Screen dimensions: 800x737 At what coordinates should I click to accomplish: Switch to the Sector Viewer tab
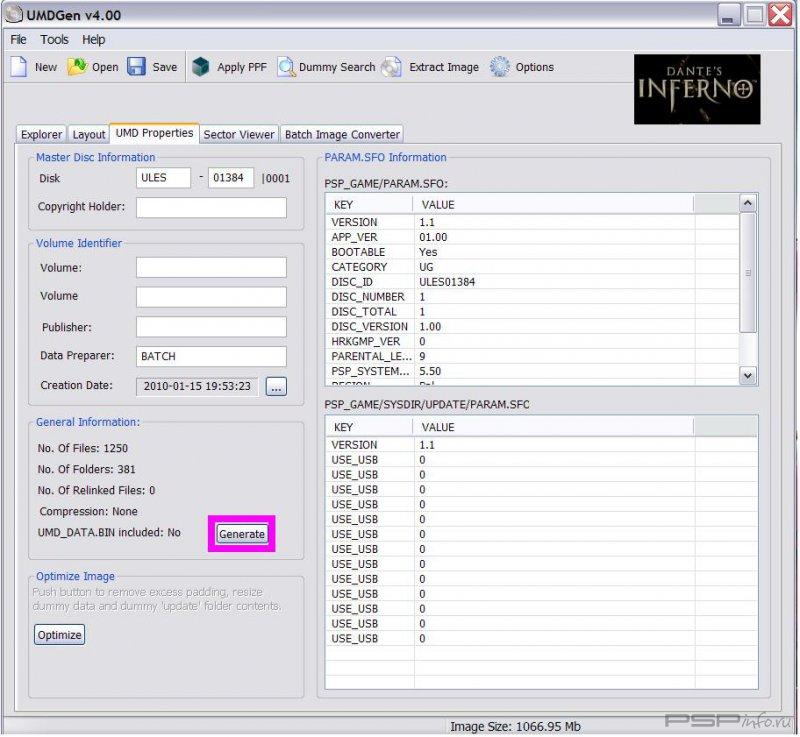coord(238,134)
